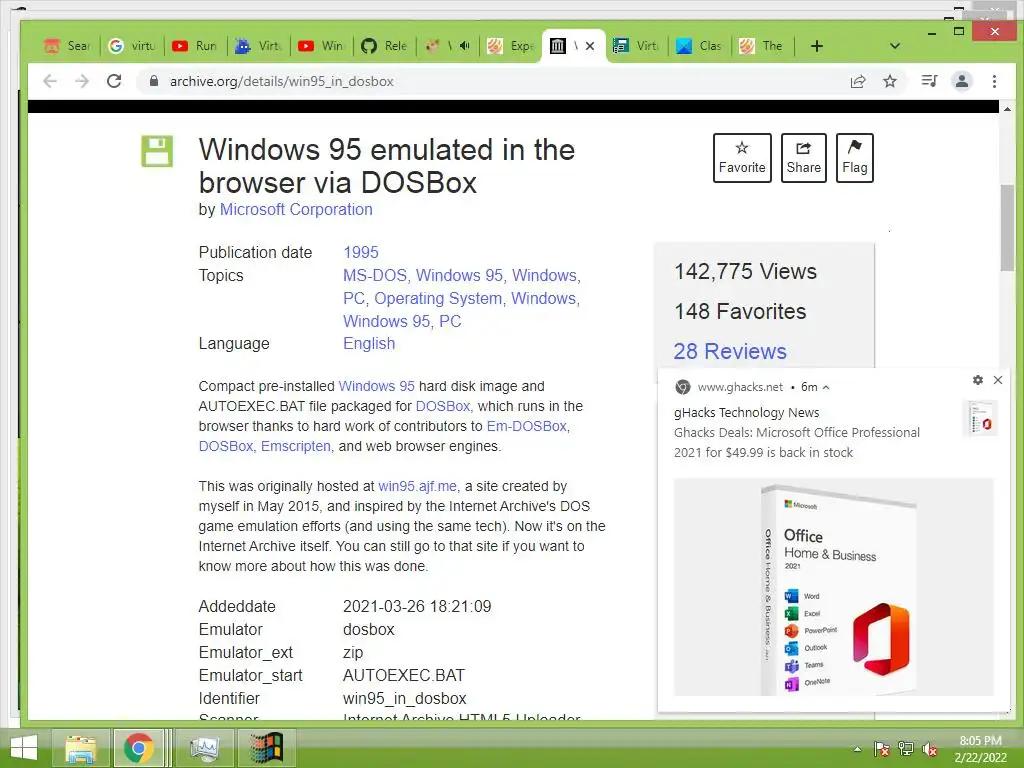Click the Share button on the page
The width and height of the screenshot is (1024, 768).
pos(803,158)
